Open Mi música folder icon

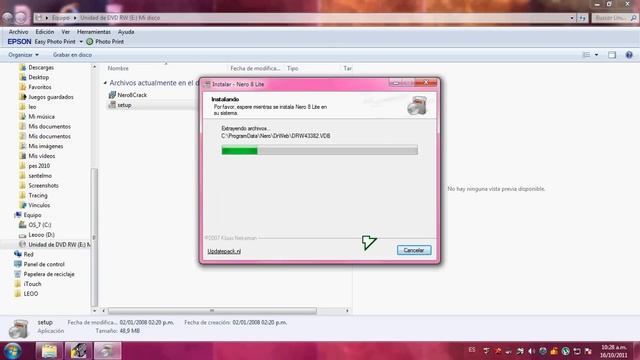coord(23,116)
